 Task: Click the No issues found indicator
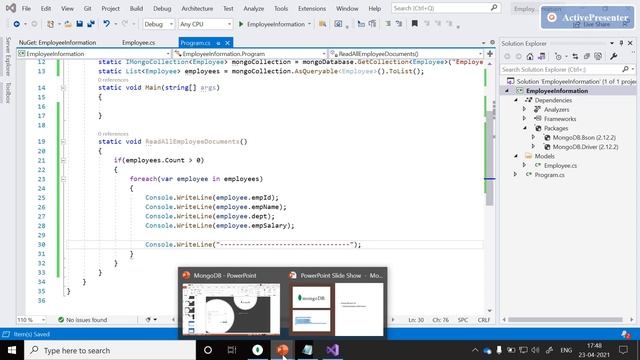82,320
